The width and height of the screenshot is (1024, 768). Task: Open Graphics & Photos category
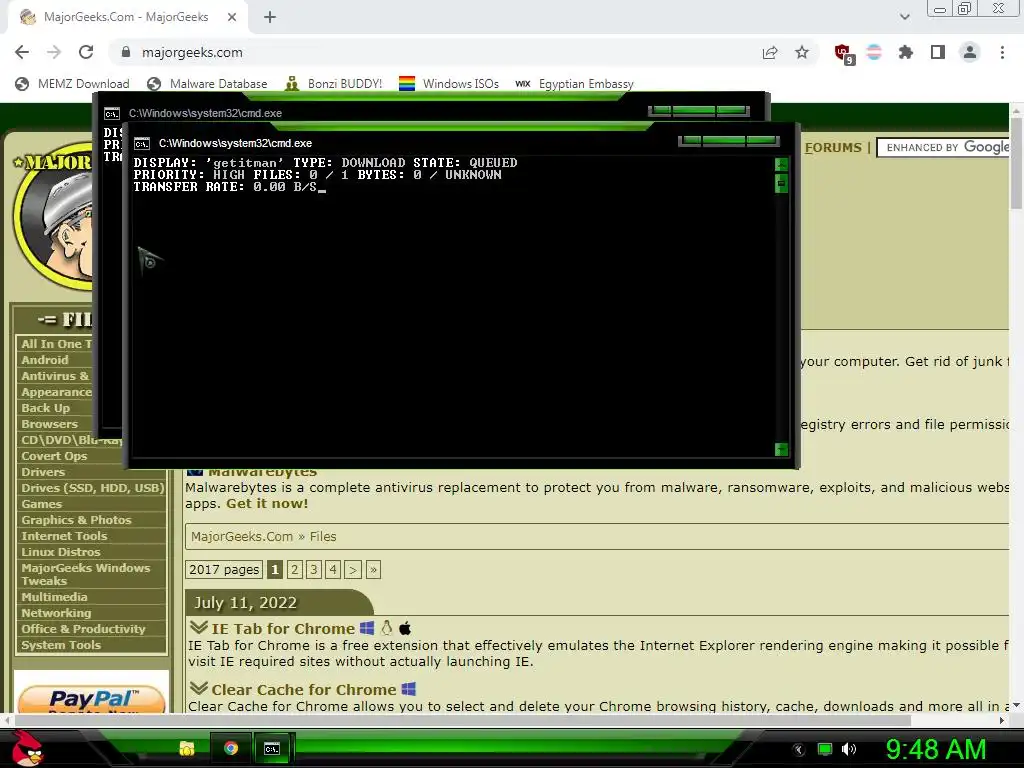pyautogui.click(x=76, y=520)
